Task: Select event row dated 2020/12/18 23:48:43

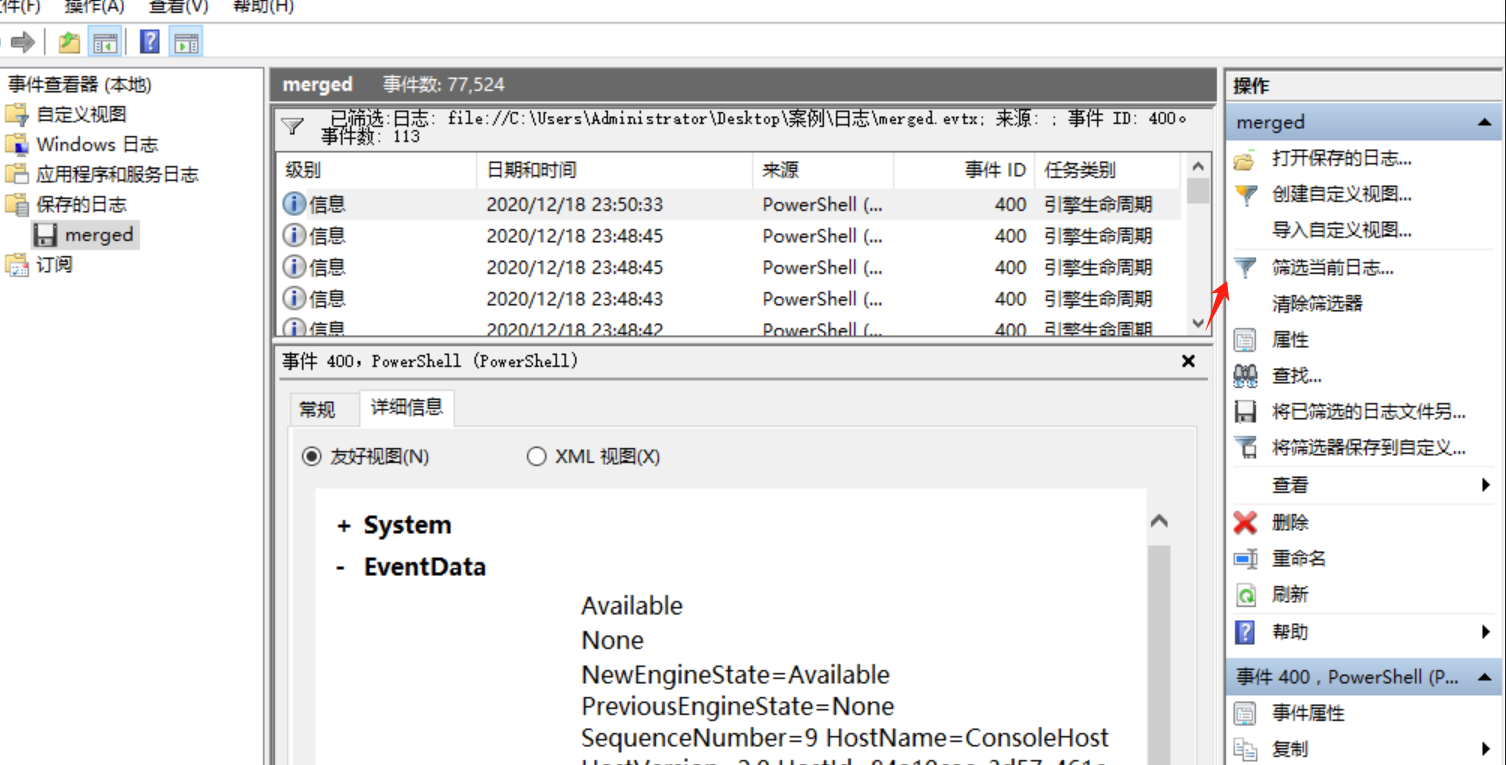Action: pos(729,298)
